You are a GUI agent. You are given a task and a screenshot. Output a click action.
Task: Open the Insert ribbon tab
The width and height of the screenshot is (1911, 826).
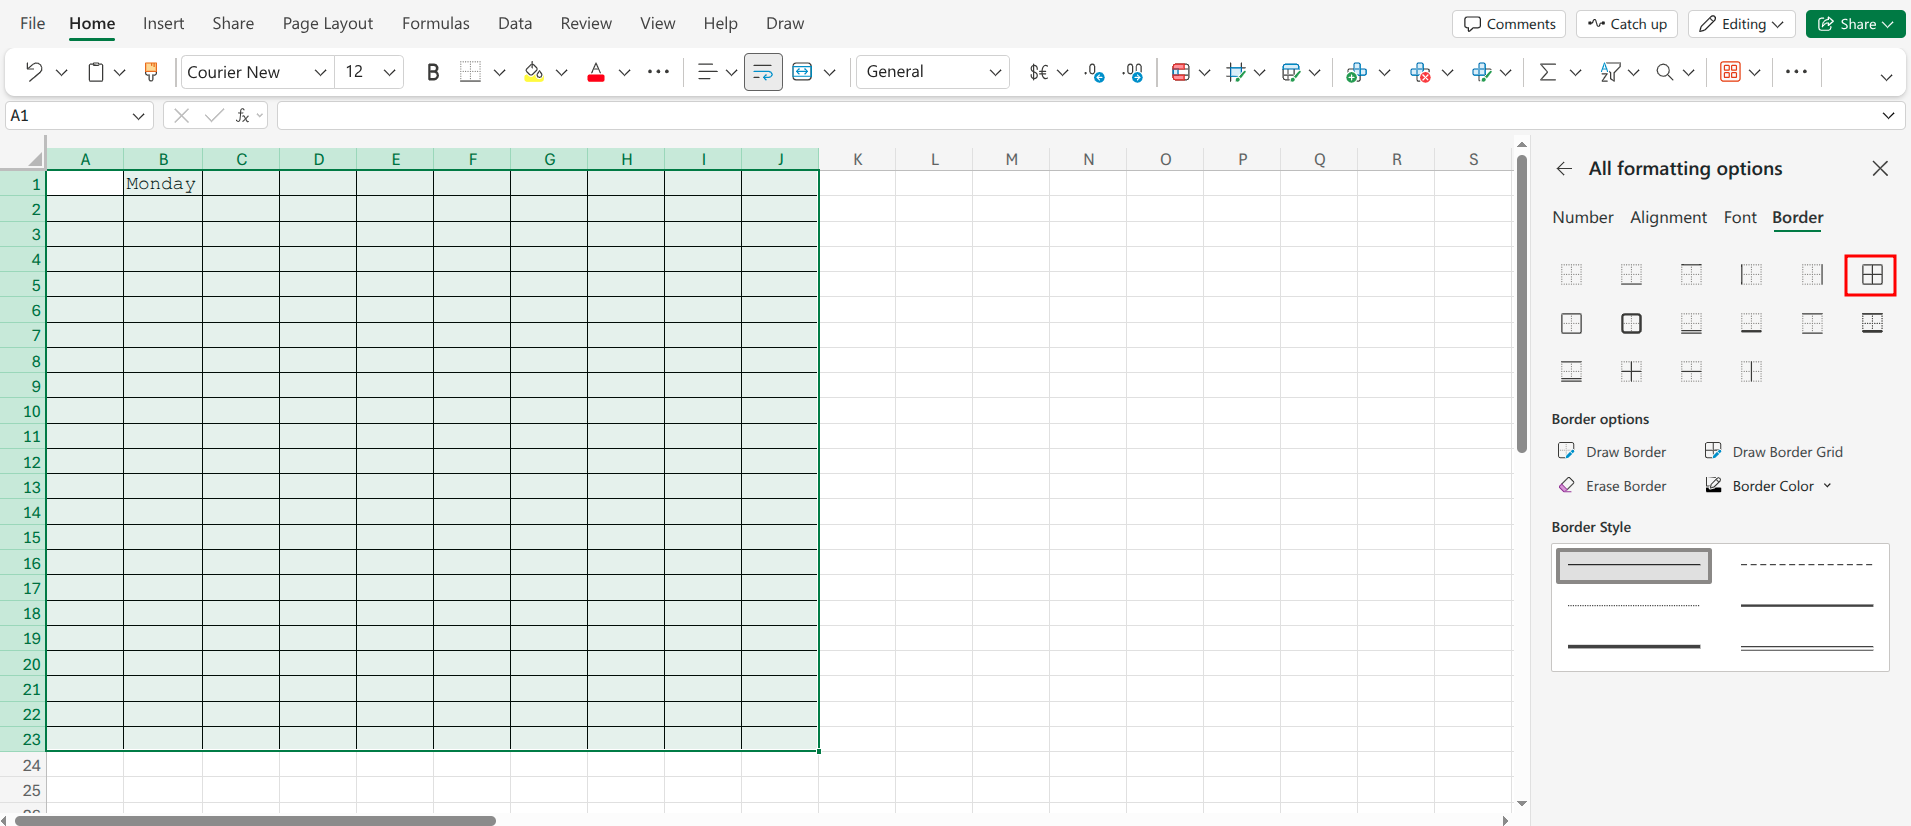[x=163, y=23]
